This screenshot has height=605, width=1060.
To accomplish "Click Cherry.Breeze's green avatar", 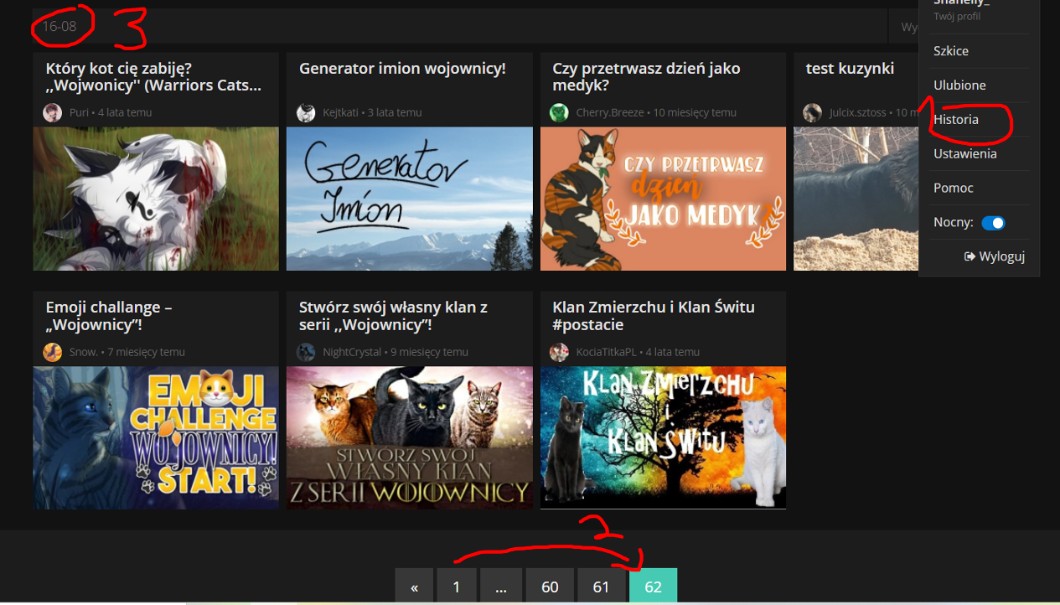I will tap(559, 113).
